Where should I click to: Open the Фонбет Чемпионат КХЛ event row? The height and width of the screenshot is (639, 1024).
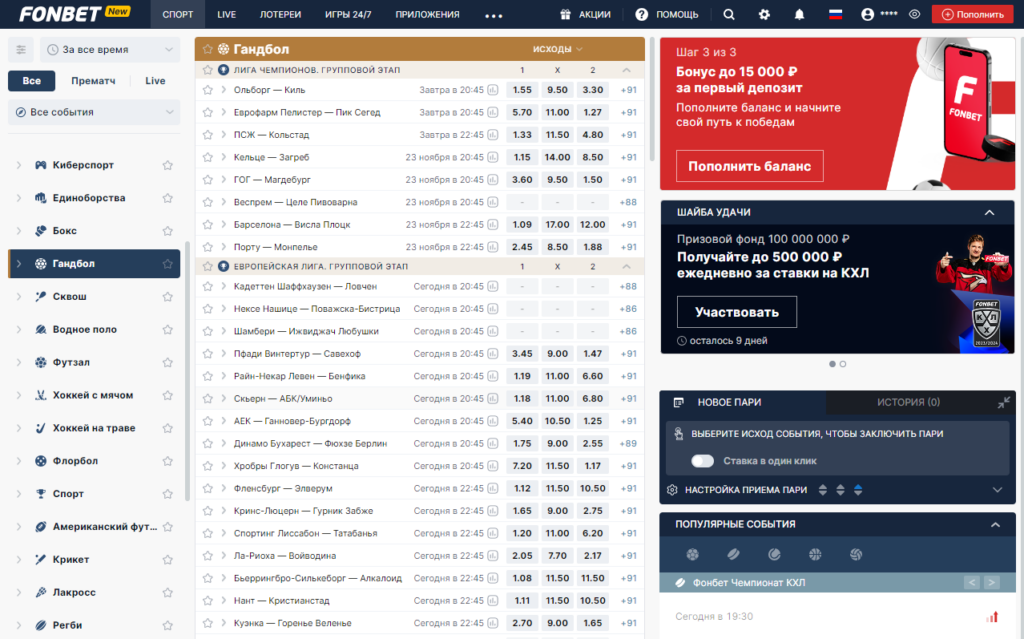click(x=837, y=582)
